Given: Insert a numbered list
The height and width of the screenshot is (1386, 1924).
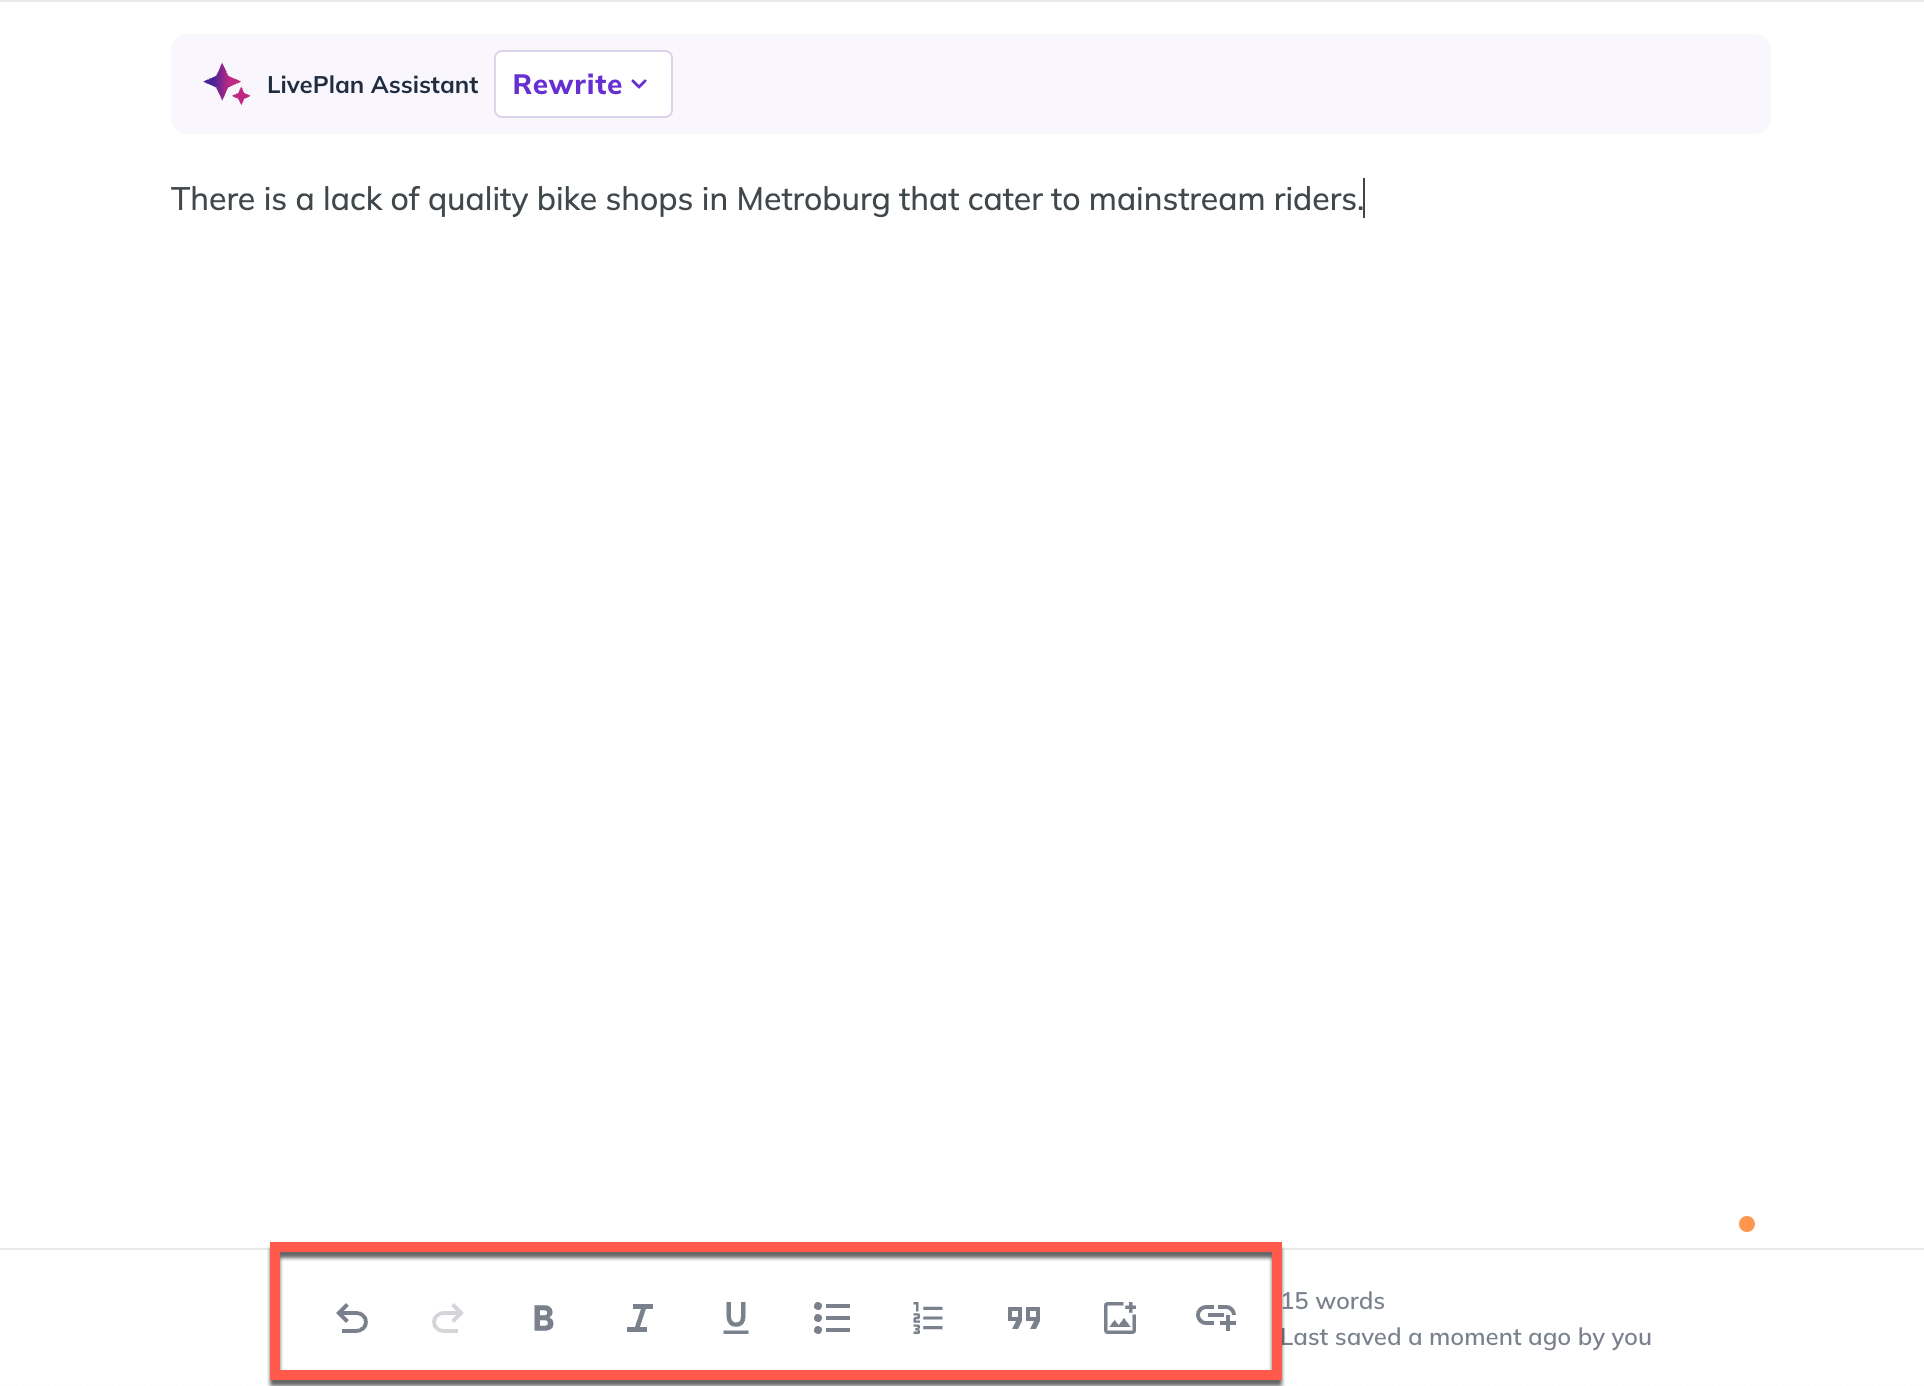Looking at the screenshot, I should click(x=927, y=1318).
